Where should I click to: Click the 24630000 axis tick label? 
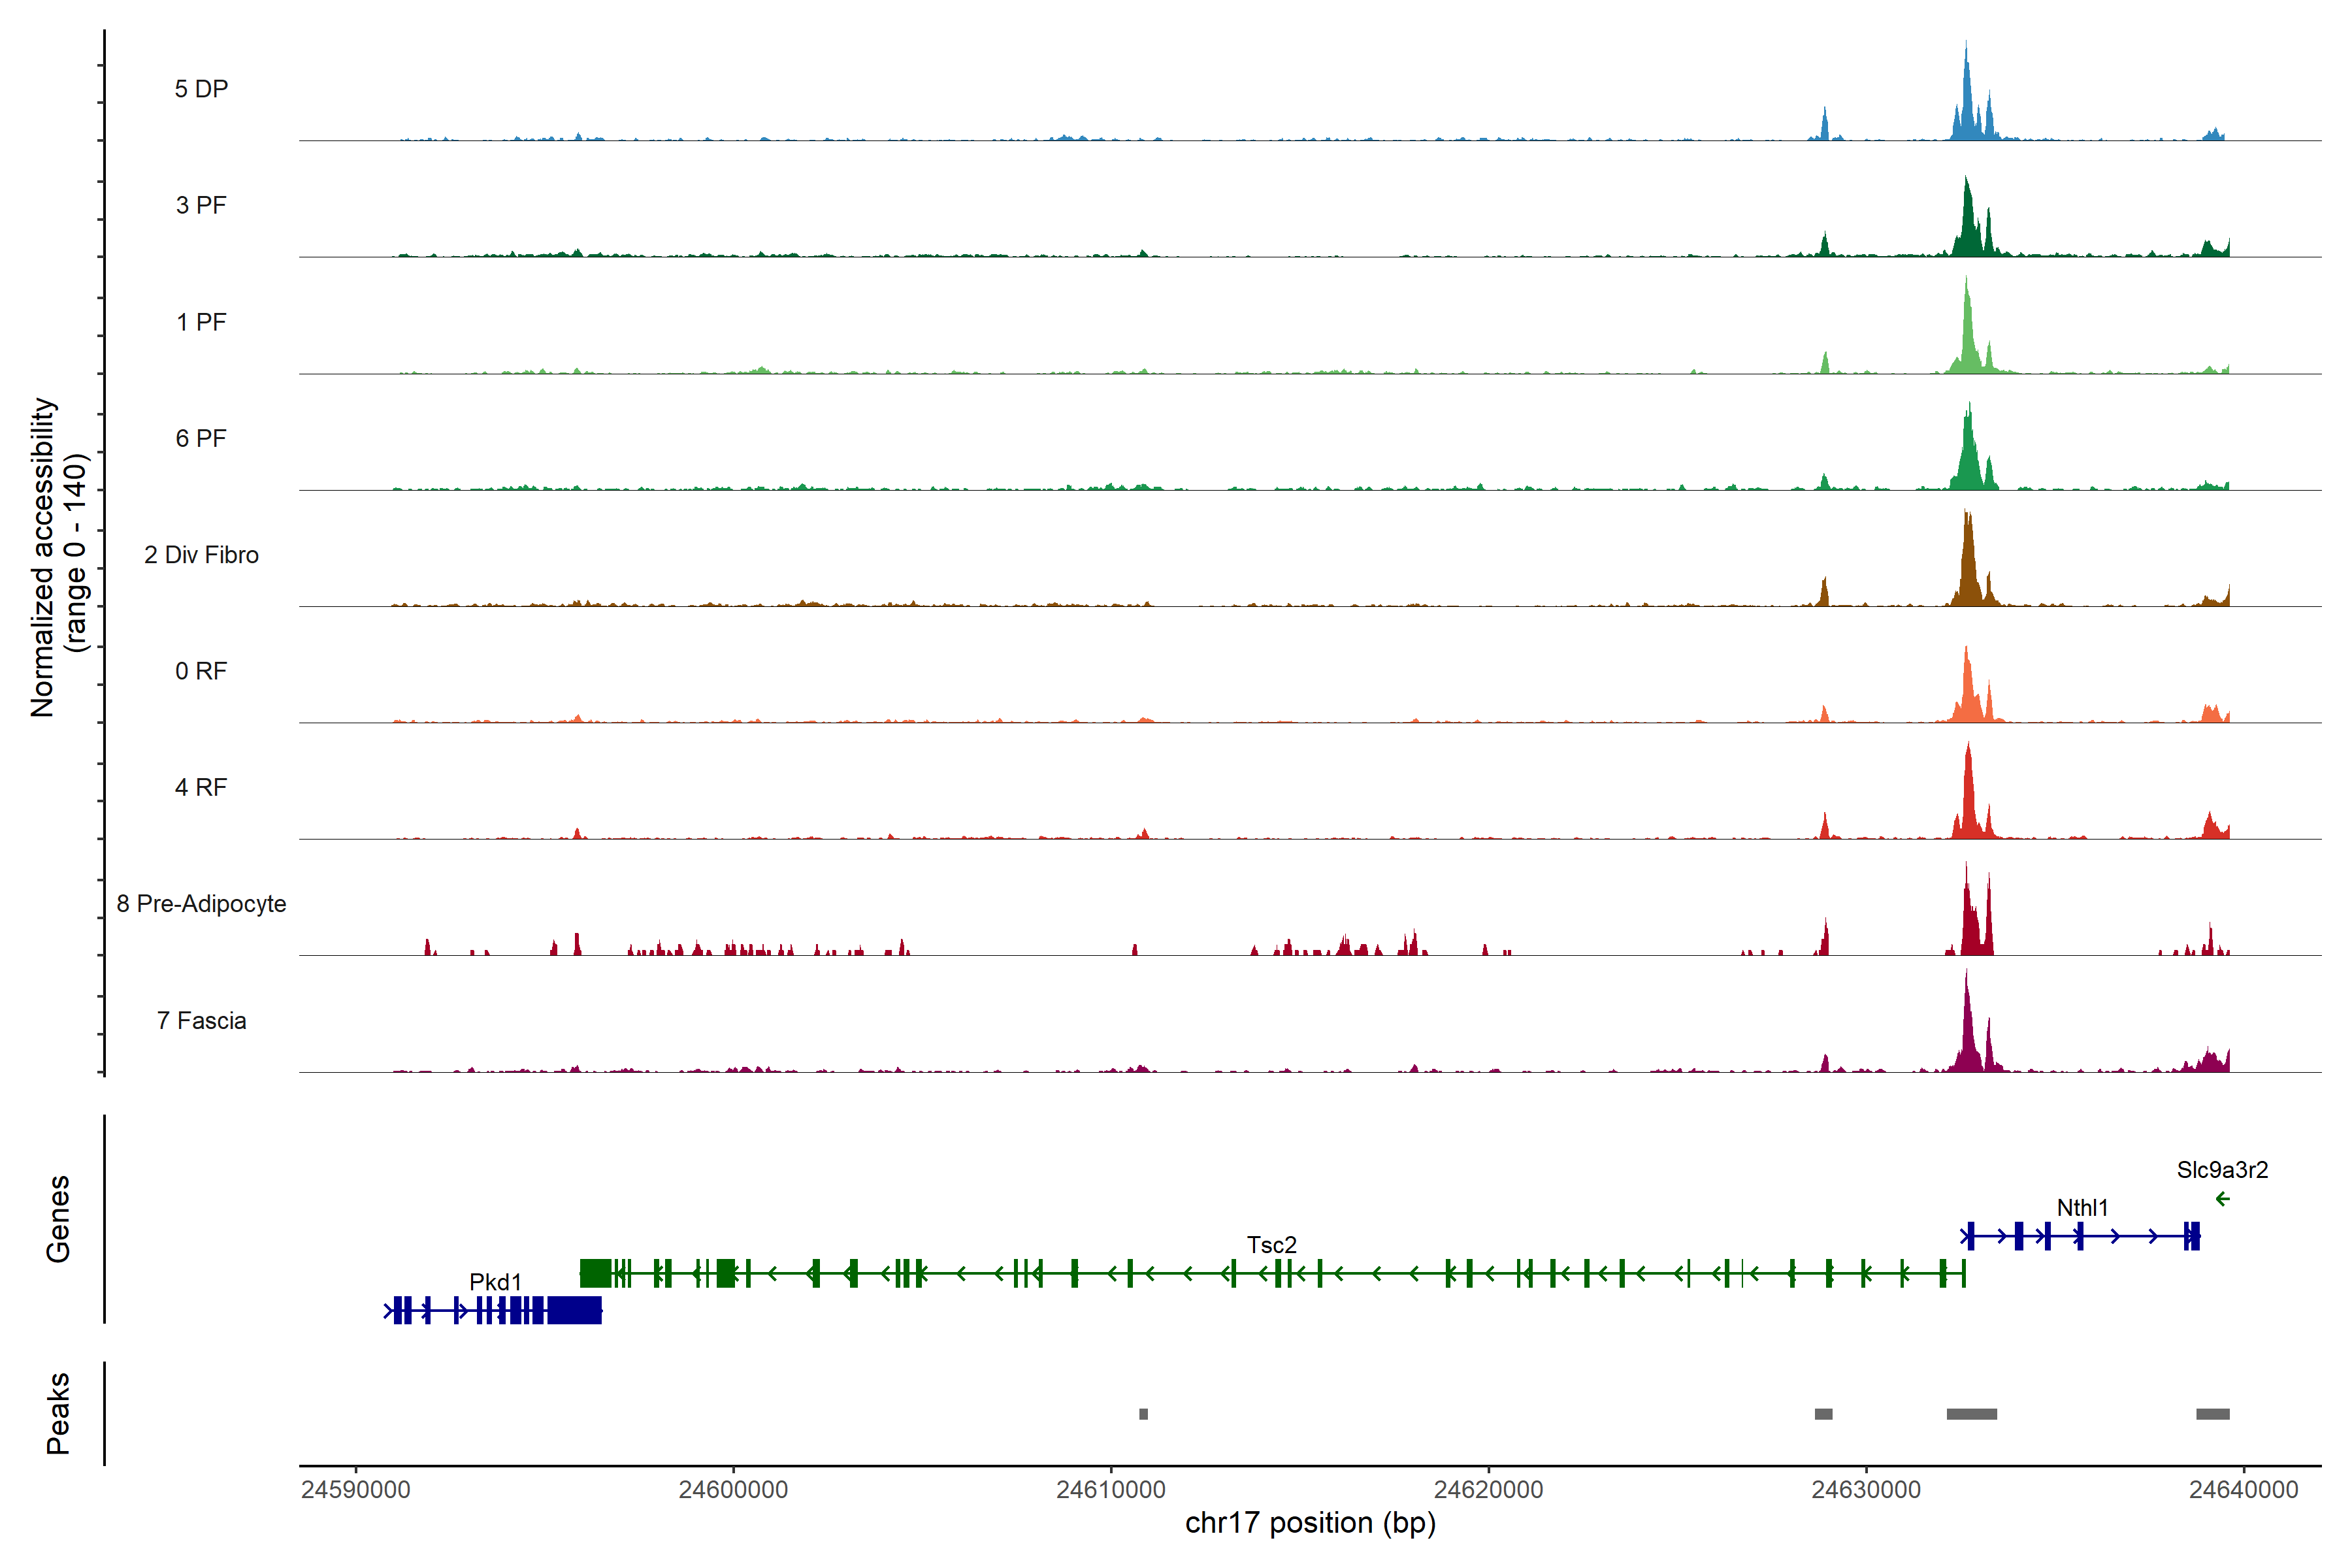pyautogui.click(x=1866, y=1490)
